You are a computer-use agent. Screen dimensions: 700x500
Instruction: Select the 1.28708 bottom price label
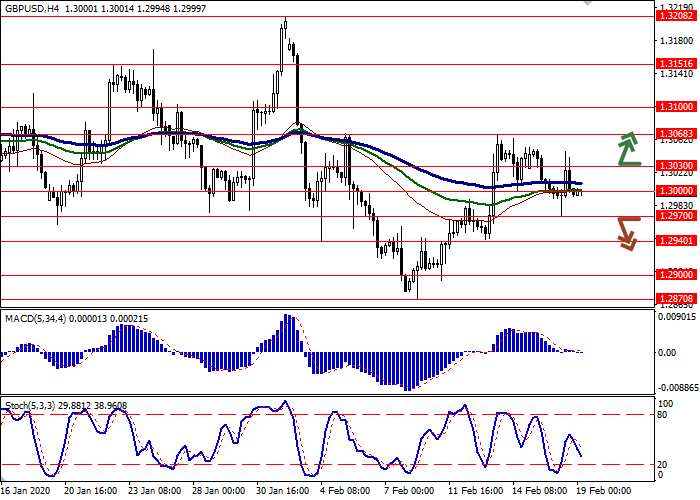[675, 299]
